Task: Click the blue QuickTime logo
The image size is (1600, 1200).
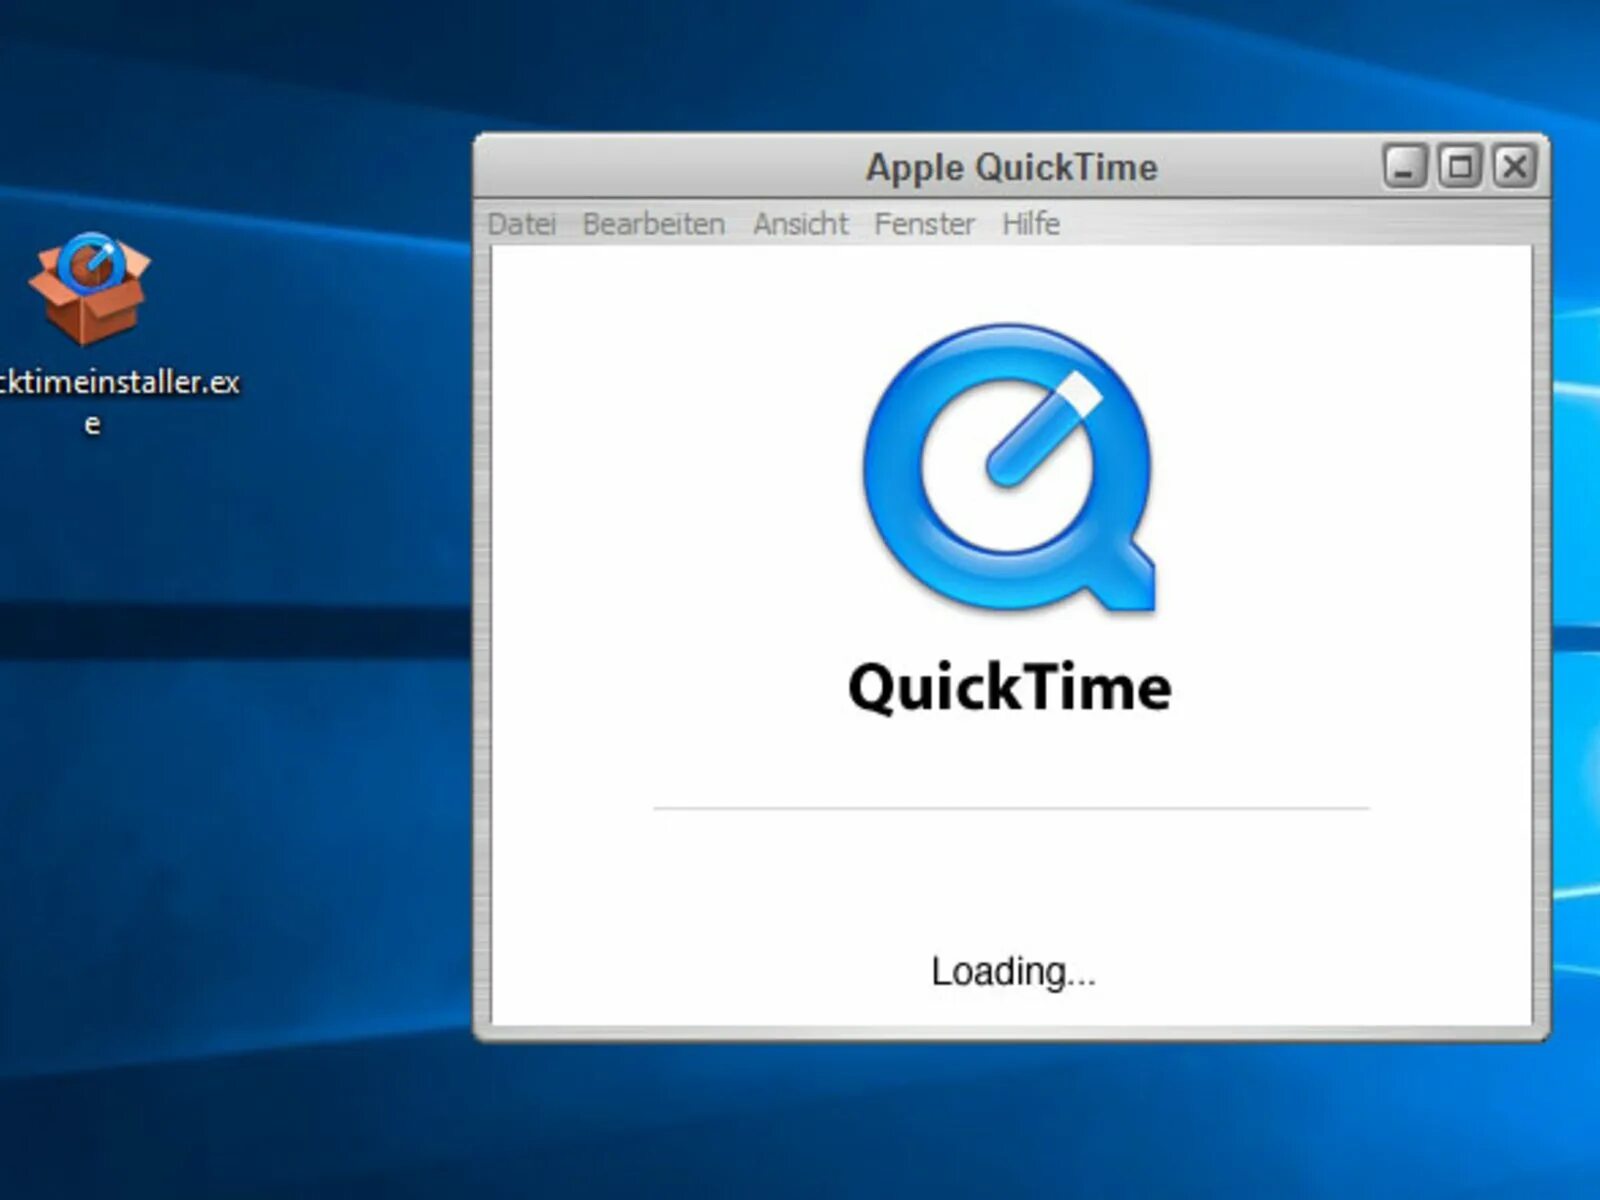Action: tap(1010, 467)
